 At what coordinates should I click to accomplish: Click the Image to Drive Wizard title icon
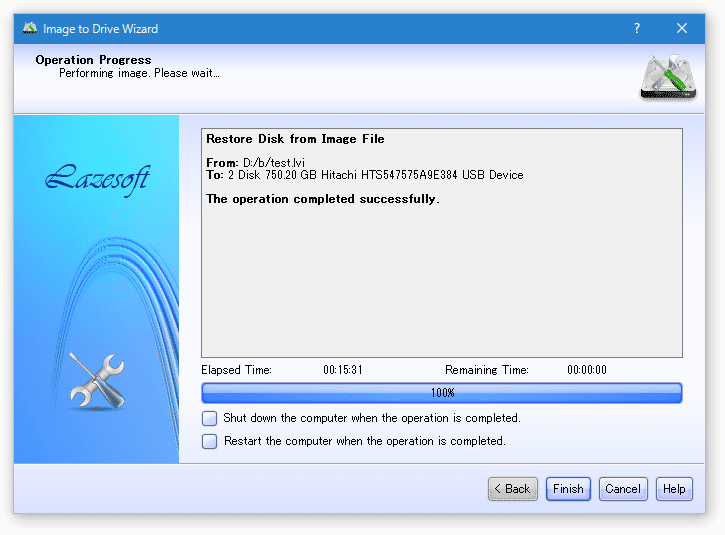click(30, 28)
